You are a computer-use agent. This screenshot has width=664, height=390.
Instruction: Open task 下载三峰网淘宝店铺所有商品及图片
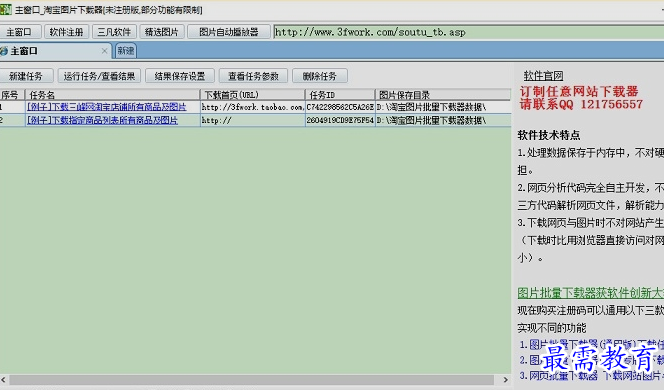coord(106,107)
